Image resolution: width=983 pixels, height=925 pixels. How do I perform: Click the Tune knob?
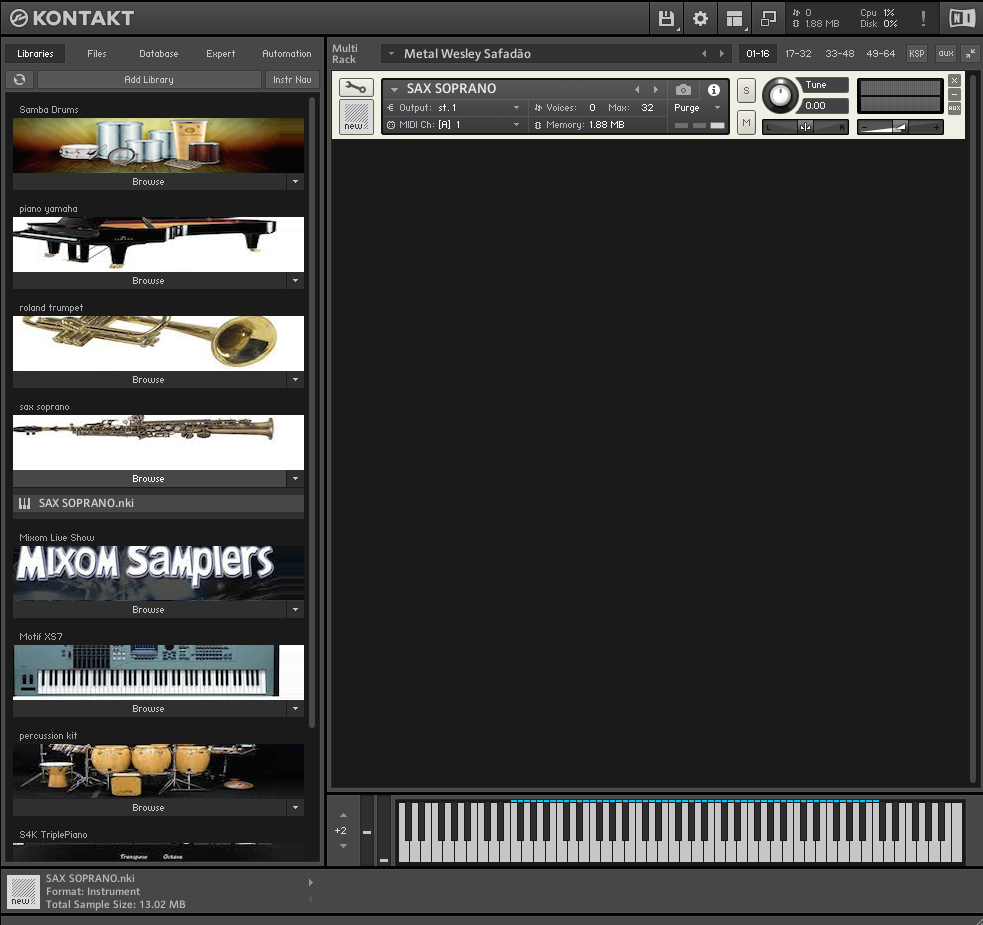780,95
